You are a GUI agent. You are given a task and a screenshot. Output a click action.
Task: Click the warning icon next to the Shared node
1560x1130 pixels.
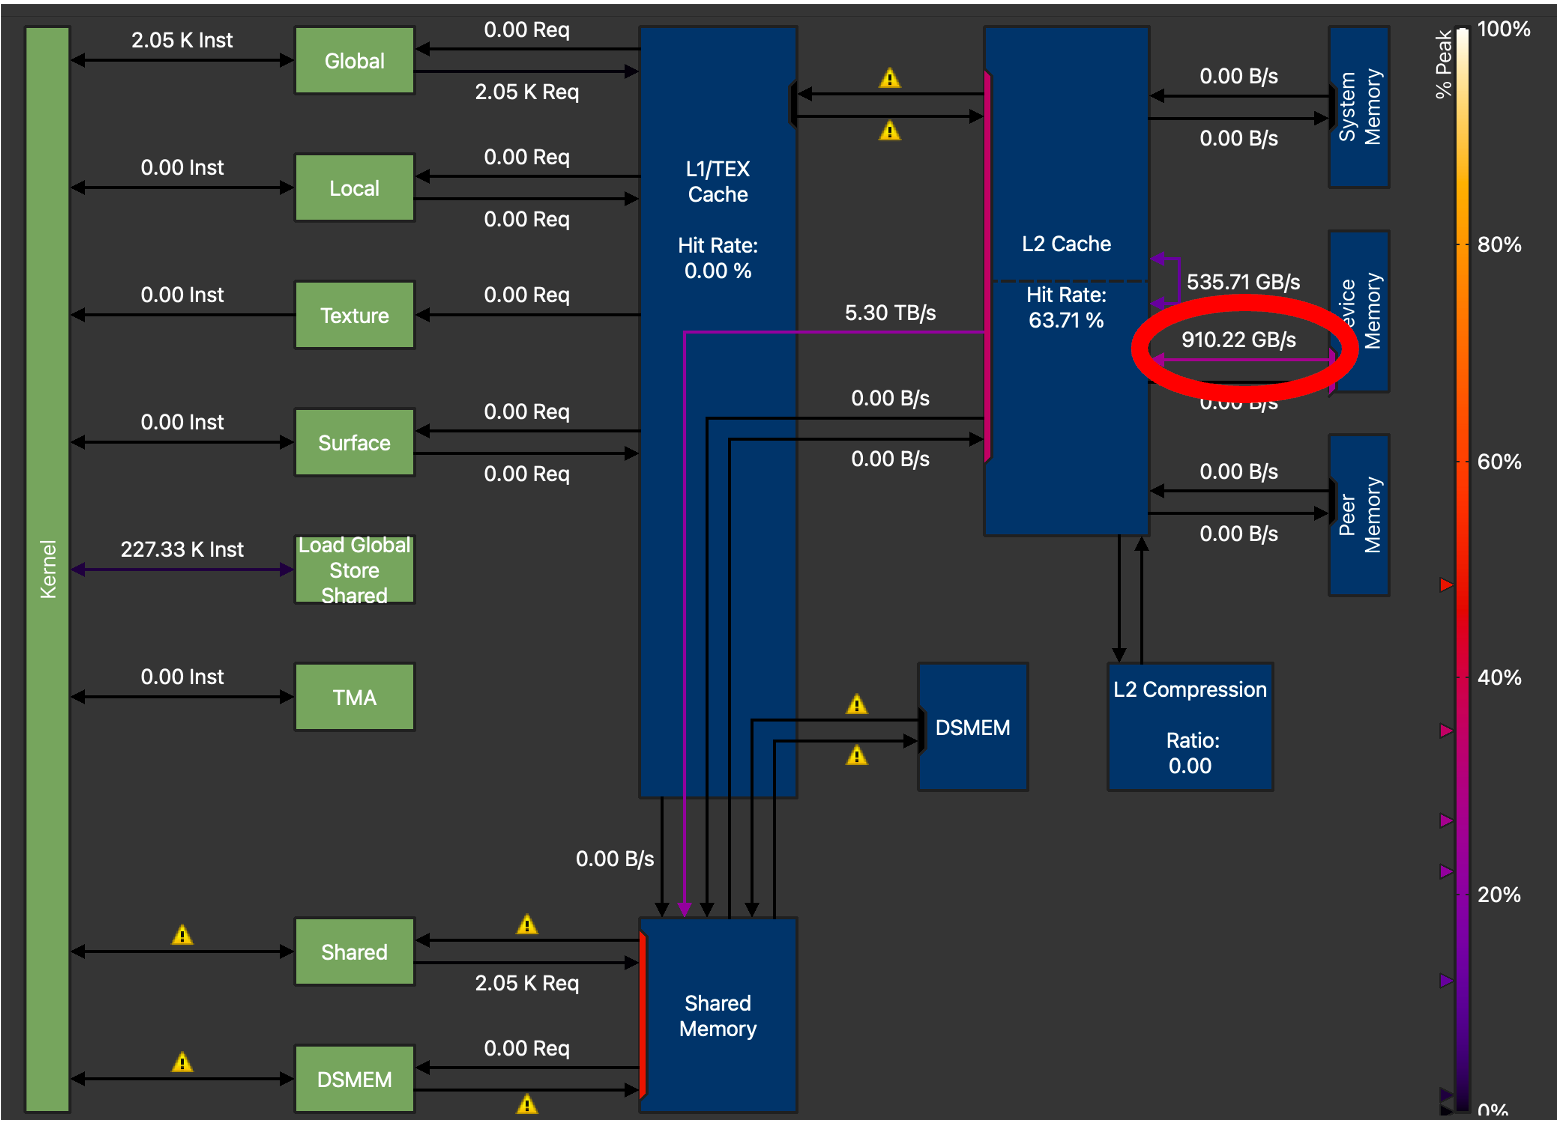click(182, 935)
